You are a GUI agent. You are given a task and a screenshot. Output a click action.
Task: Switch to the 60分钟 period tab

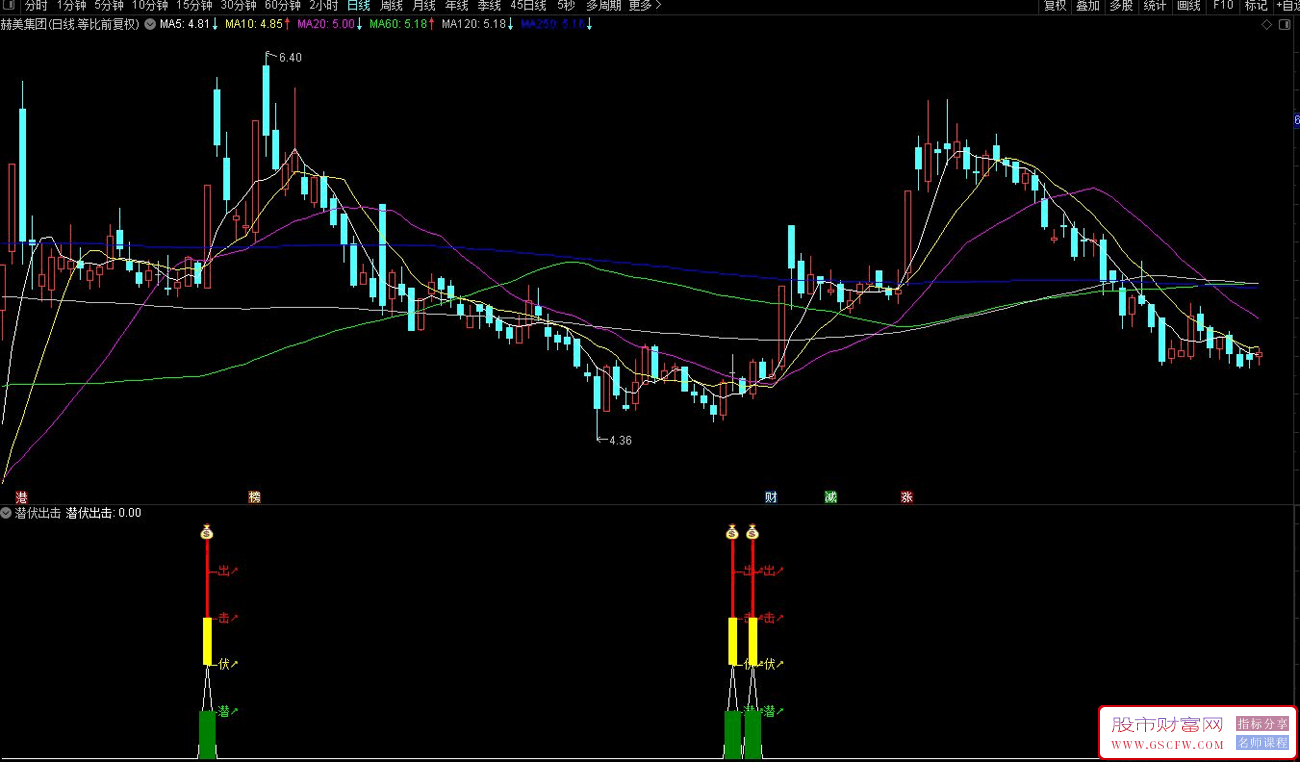[282, 6]
